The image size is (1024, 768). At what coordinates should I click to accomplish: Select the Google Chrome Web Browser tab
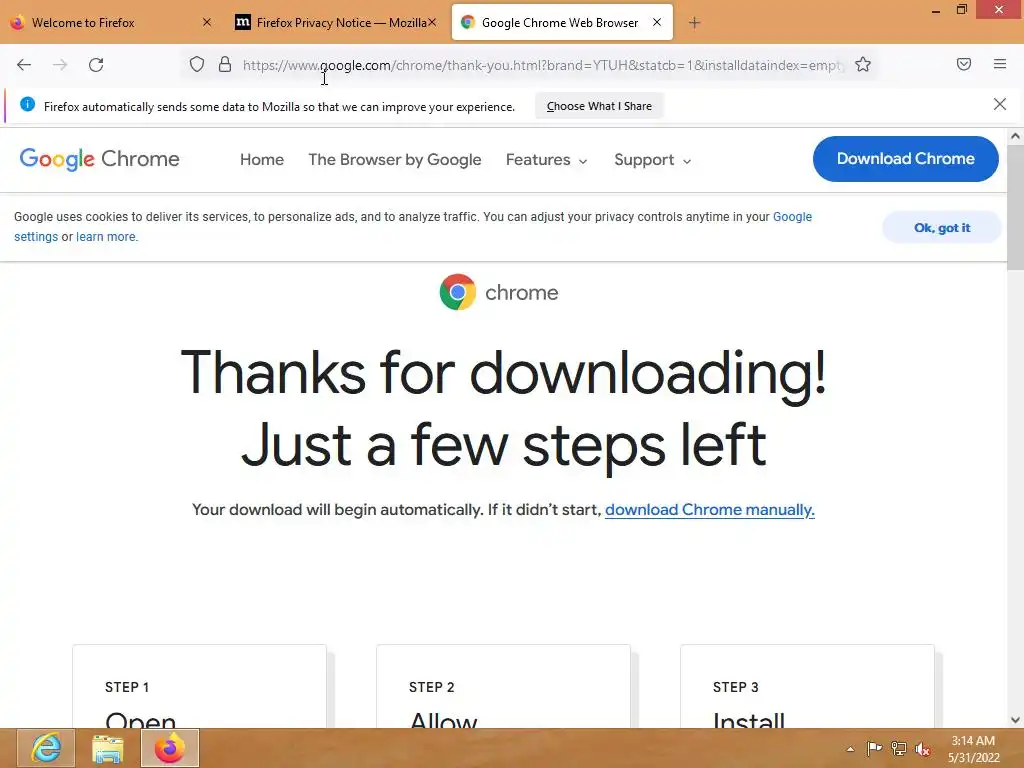(x=562, y=23)
